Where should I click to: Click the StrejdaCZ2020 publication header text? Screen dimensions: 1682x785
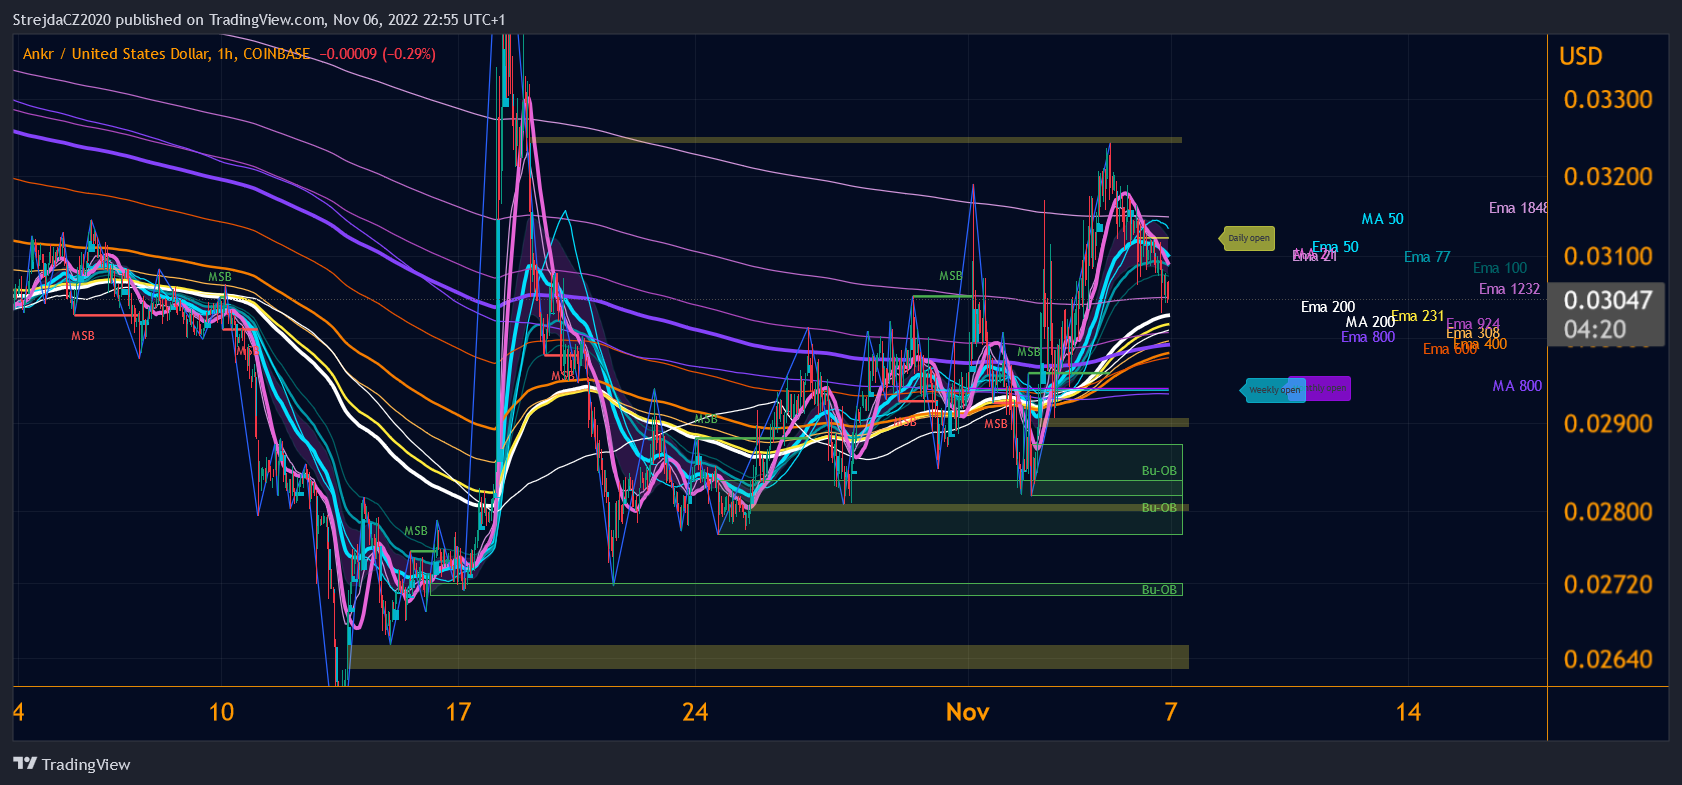click(x=259, y=19)
